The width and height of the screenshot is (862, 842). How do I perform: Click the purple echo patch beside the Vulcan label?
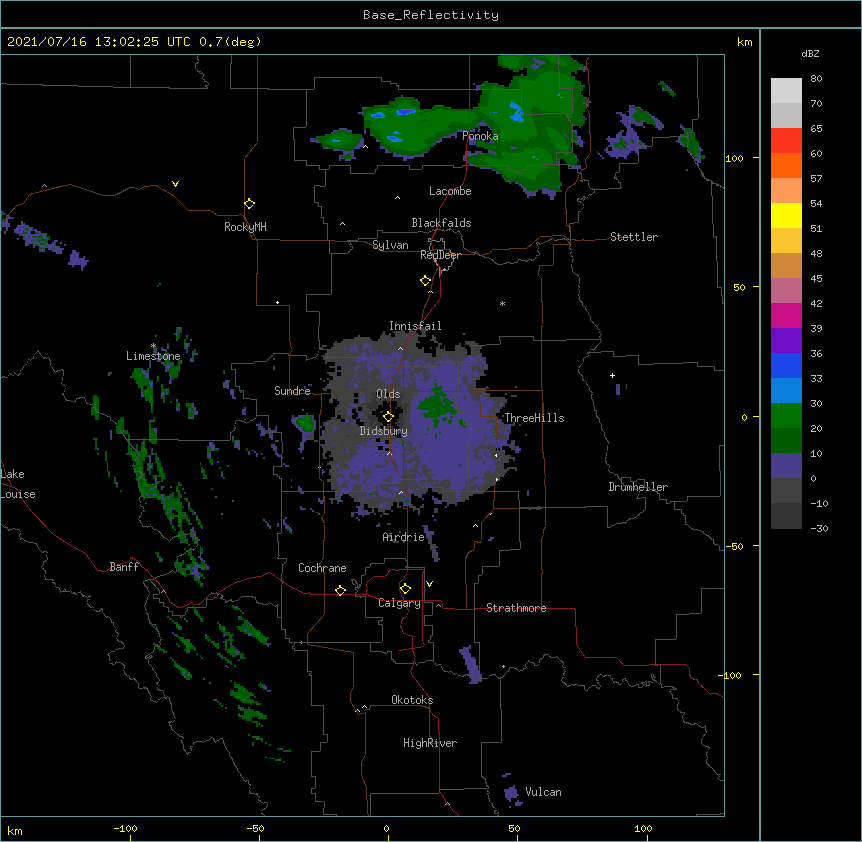point(512,793)
